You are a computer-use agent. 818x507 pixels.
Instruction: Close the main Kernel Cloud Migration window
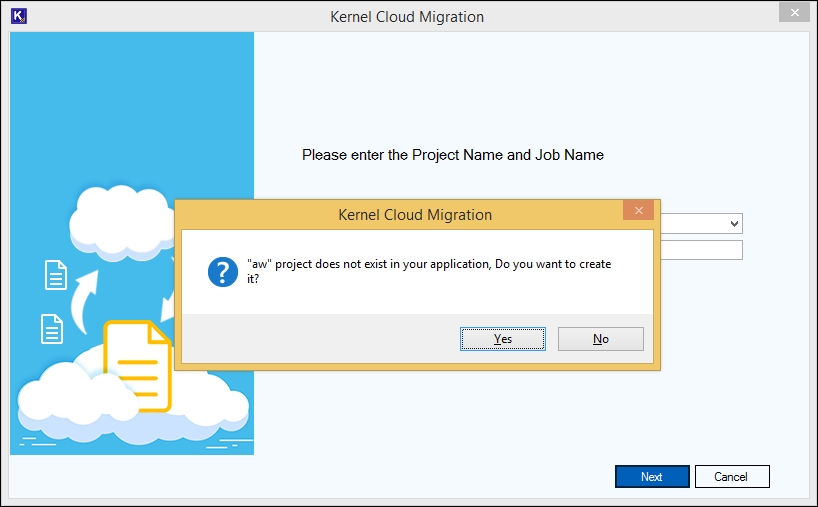click(794, 13)
